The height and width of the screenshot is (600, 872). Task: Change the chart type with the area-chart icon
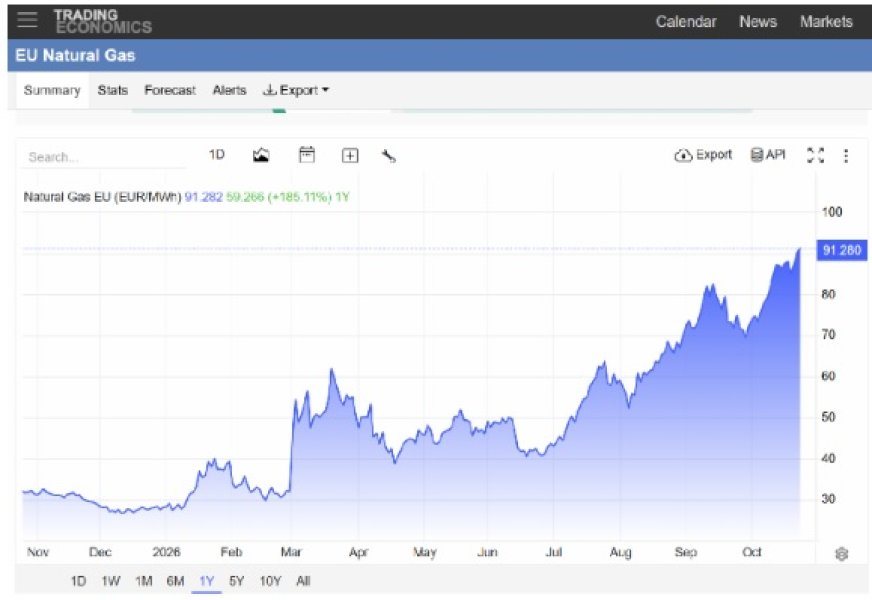click(261, 155)
